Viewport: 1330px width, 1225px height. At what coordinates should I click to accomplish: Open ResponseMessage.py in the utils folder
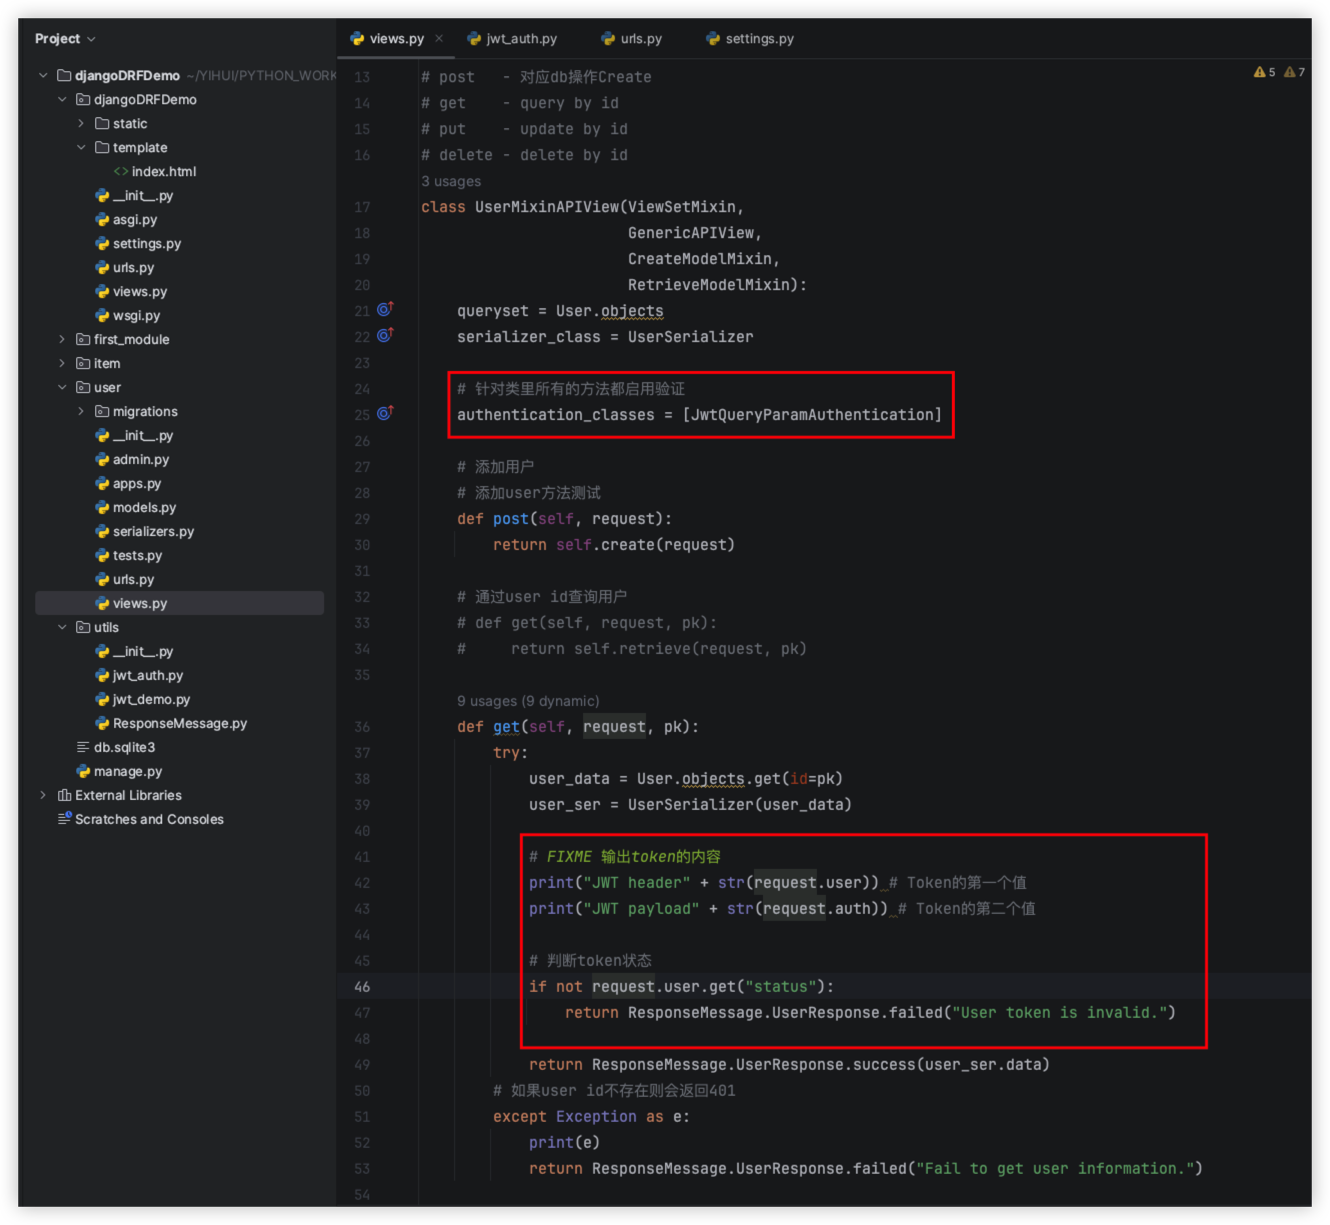179,723
